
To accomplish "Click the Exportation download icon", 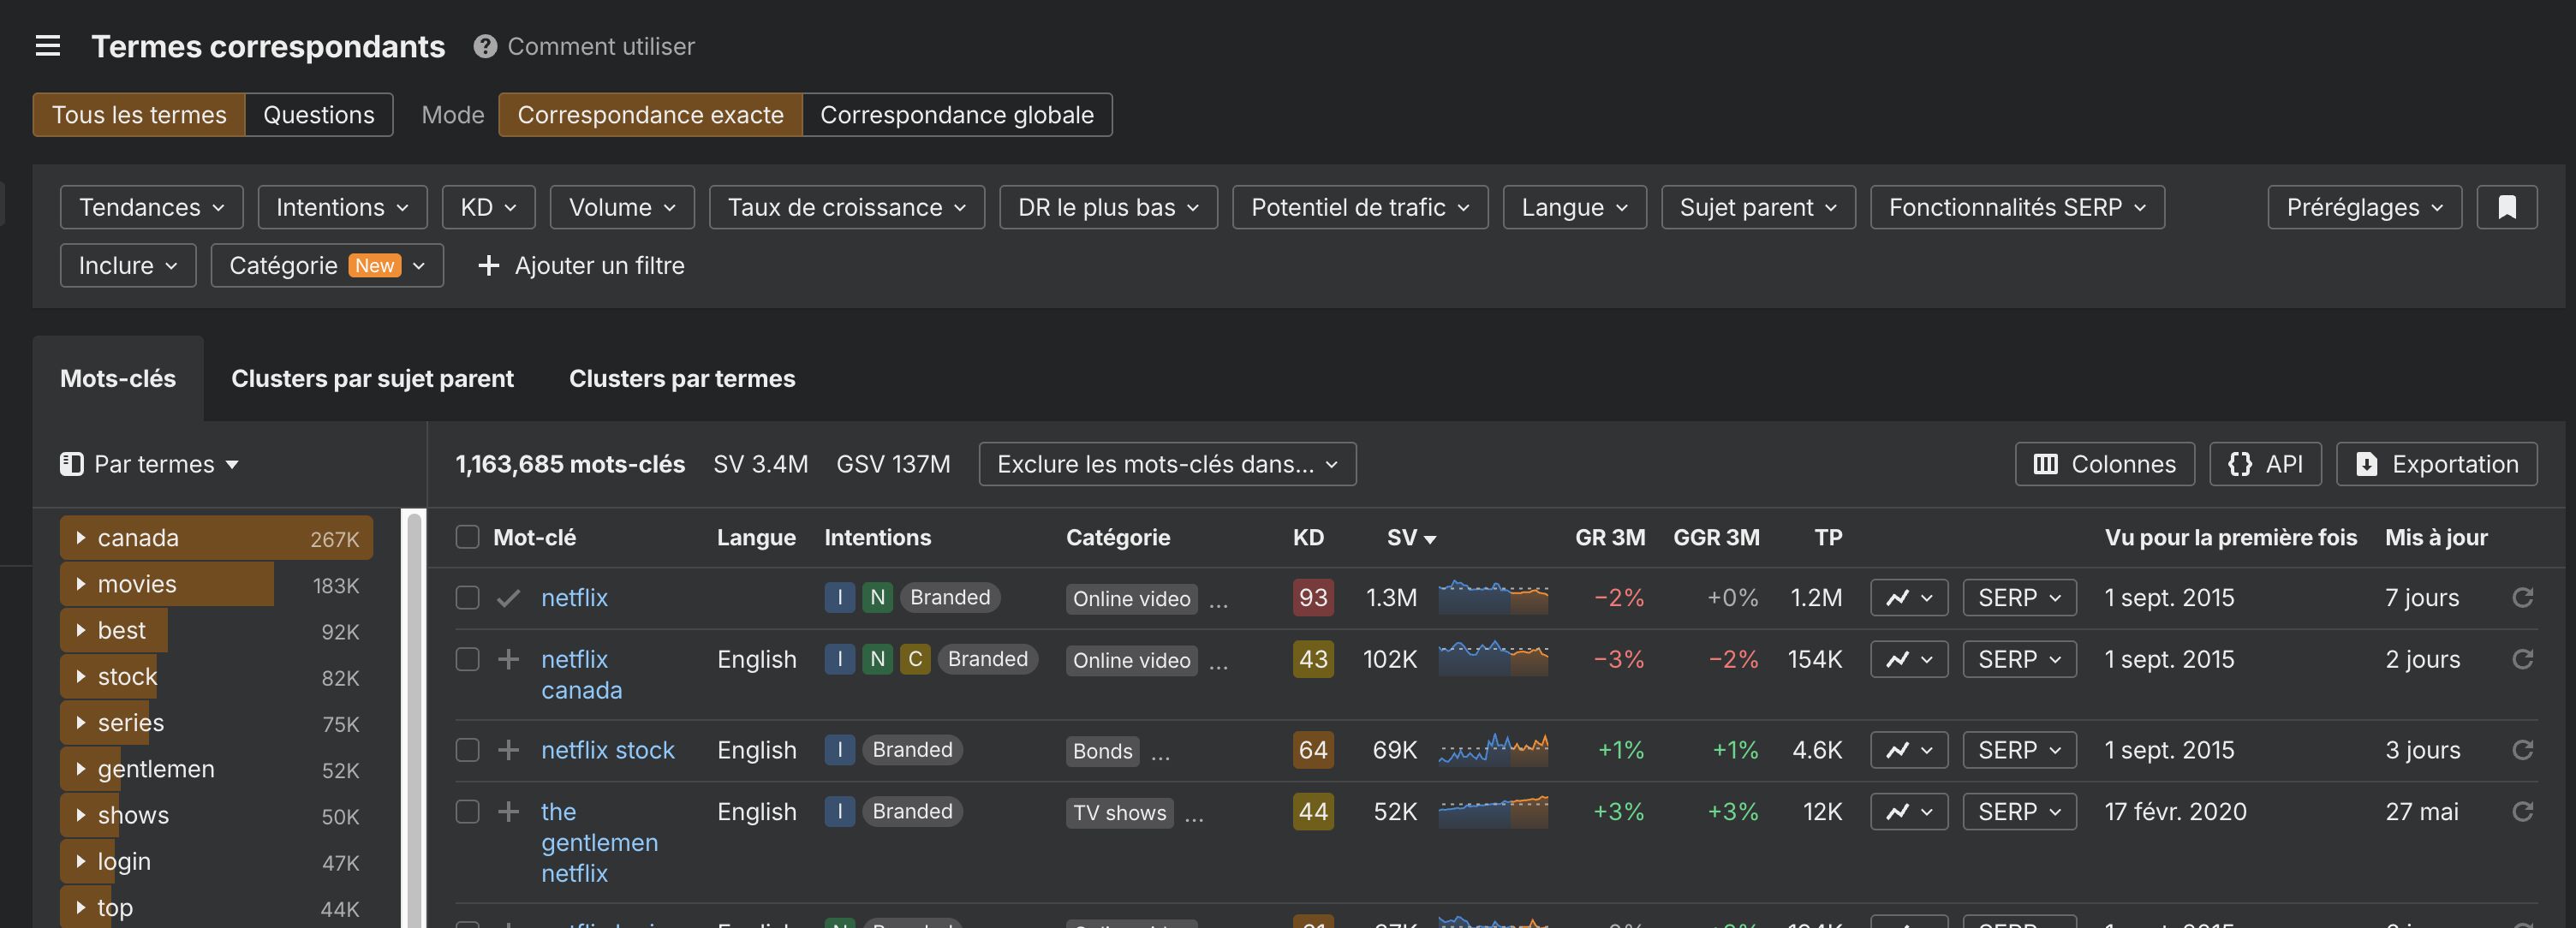I will tap(2366, 464).
